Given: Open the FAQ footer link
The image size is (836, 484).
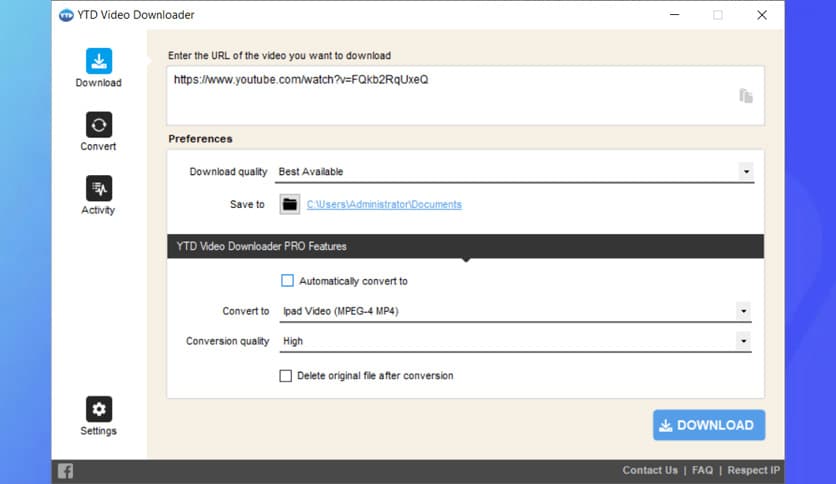Looking at the screenshot, I should pyautogui.click(x=702, y=470).
